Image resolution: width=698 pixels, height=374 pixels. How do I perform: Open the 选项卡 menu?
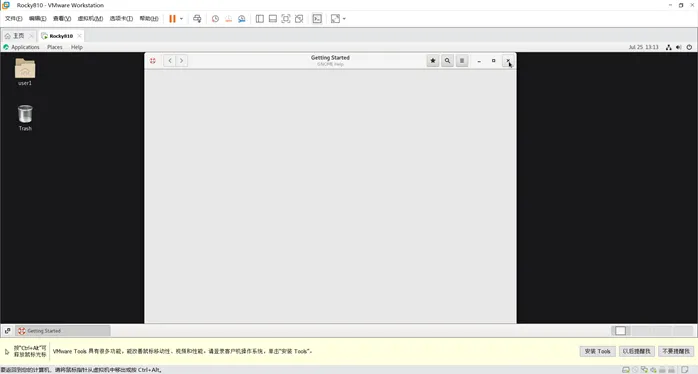click(x=121, y=19)
